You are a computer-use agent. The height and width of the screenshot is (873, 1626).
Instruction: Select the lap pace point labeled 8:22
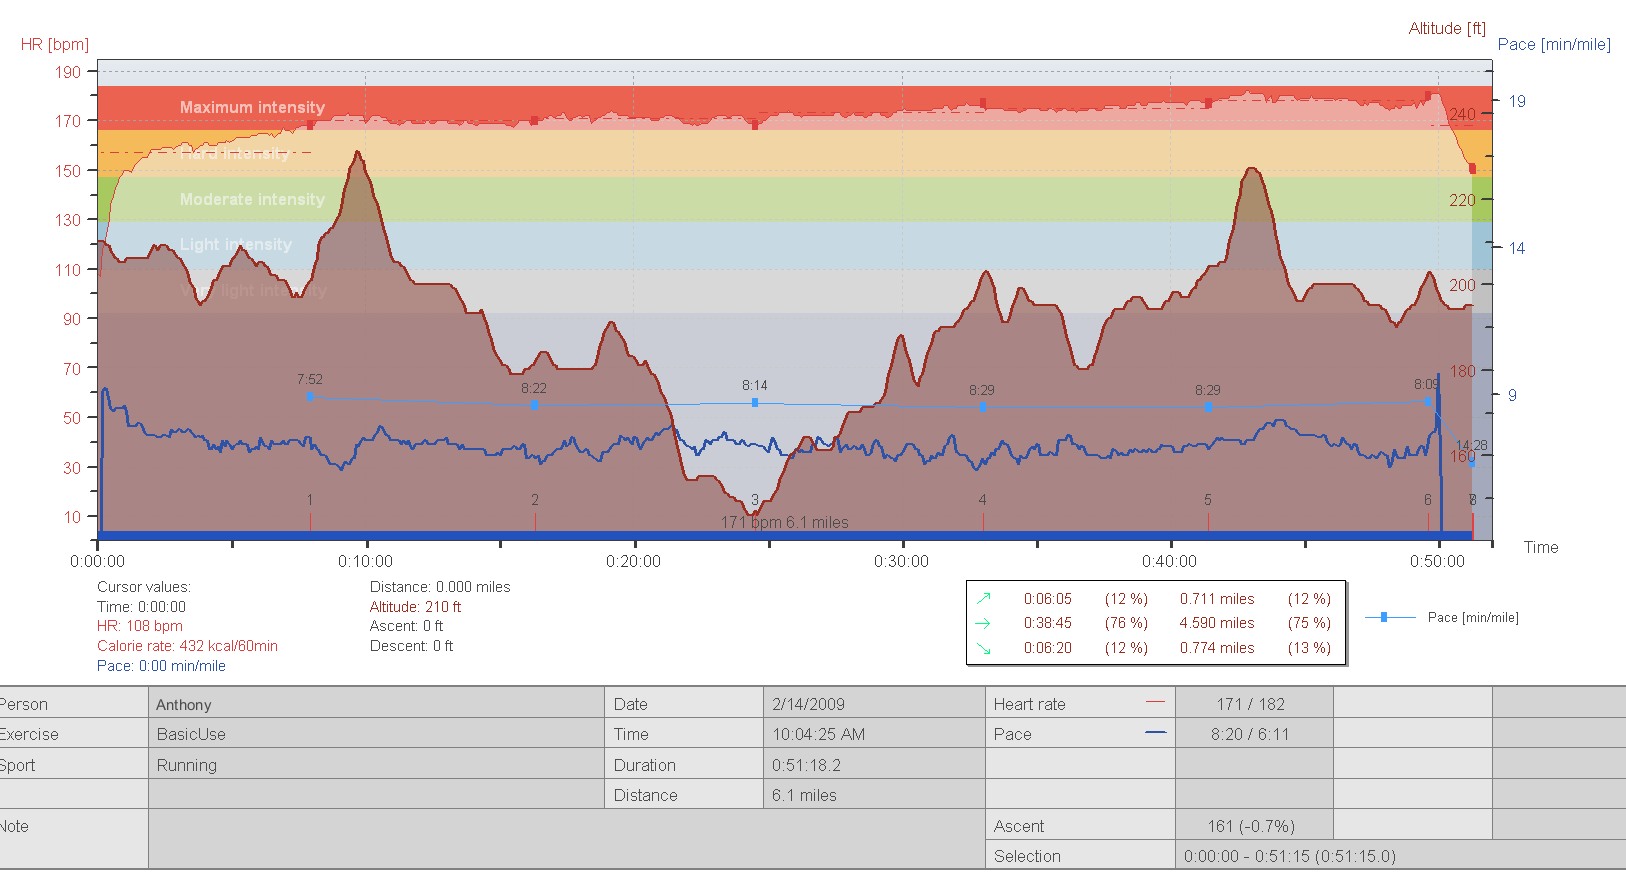pos(534,405)
